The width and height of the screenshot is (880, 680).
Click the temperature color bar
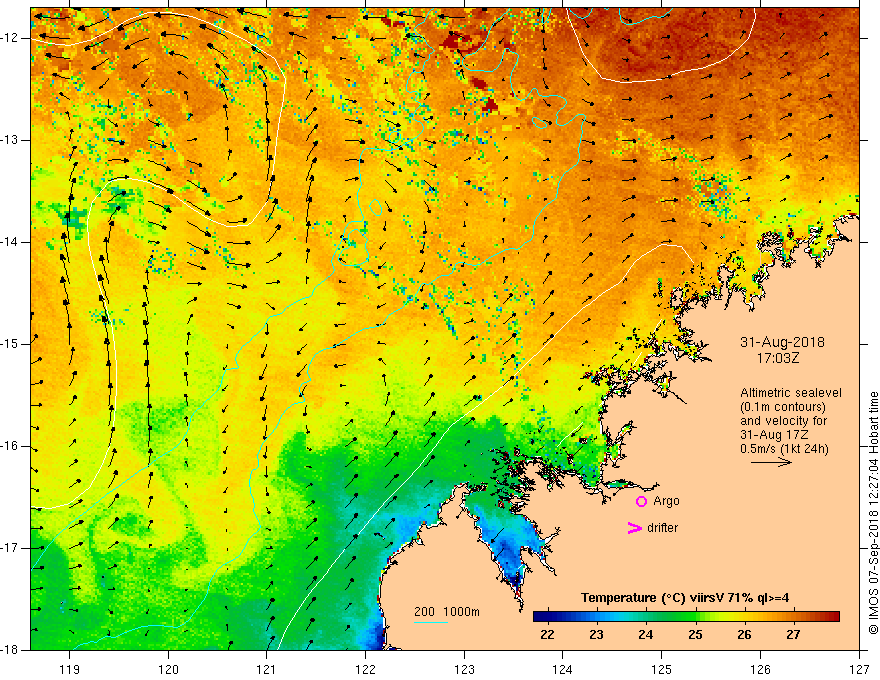pos(686,617)
